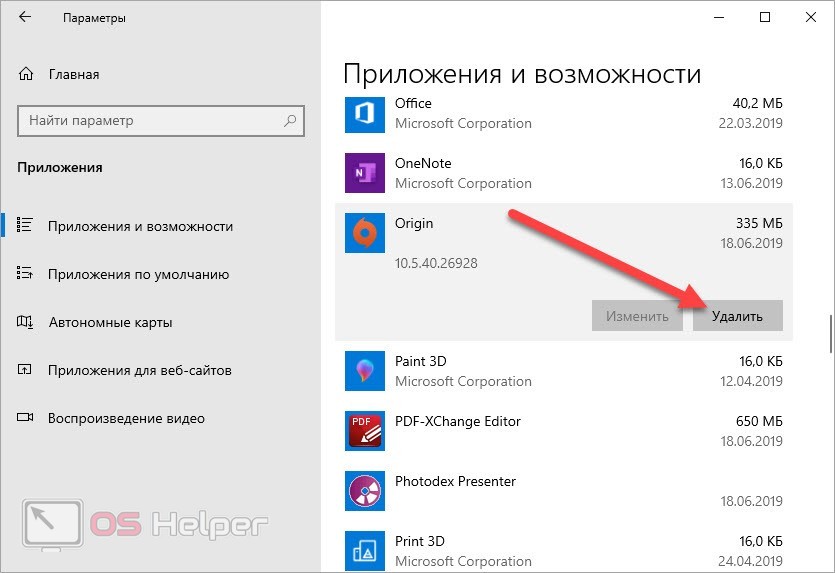Viewport: 835px width, 573px height.
Task: Open Приложения для веб-сайтов section
Action: [140, 371]
